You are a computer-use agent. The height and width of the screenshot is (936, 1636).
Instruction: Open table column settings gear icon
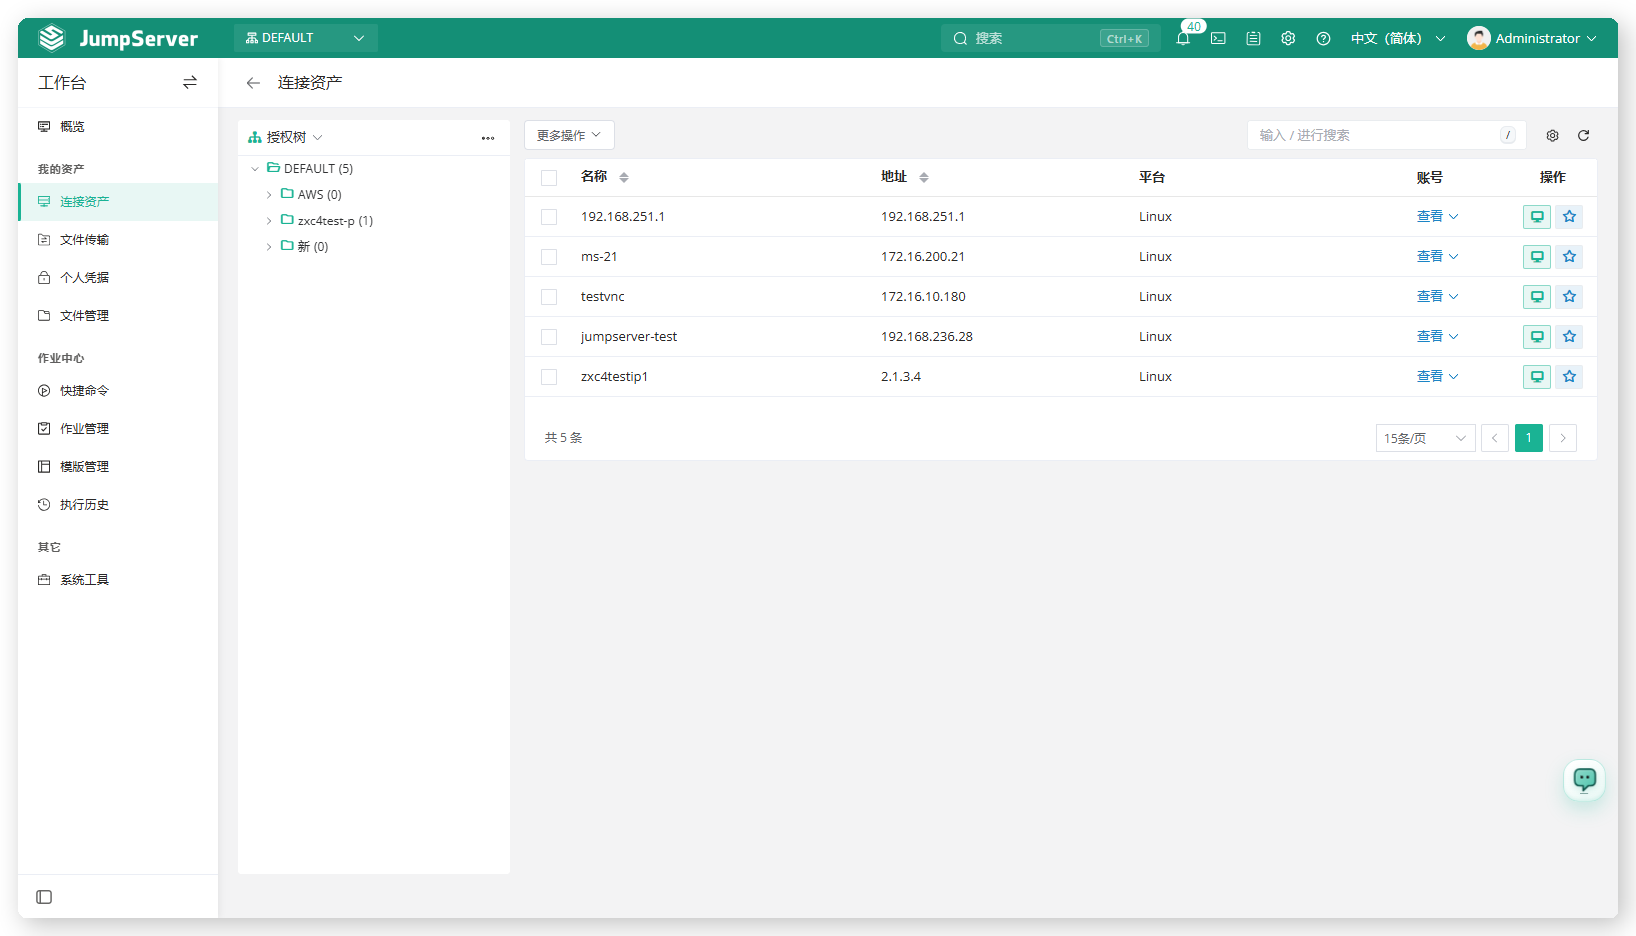pyautogui.click(x=1552, y=136)
